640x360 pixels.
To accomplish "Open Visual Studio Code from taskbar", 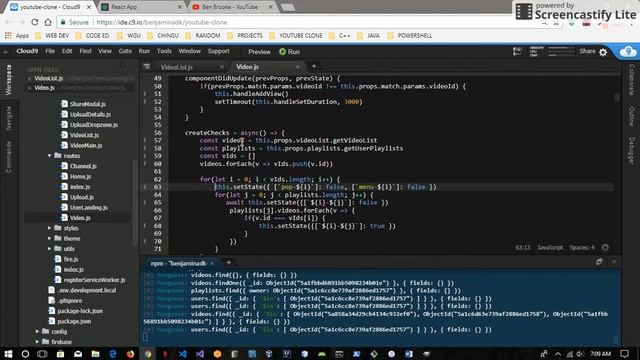I will pyautogui.click(x=182, y=353).
